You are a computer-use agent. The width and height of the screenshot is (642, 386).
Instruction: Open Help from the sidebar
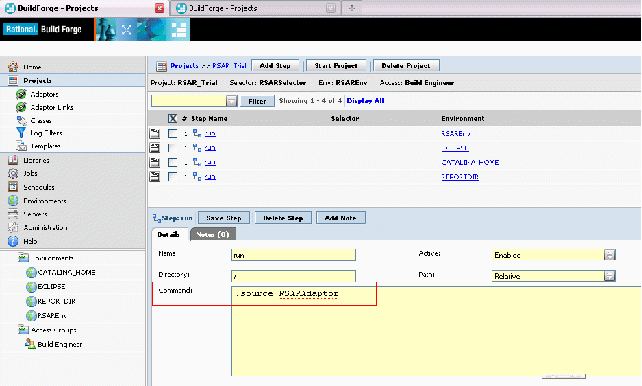30,241
